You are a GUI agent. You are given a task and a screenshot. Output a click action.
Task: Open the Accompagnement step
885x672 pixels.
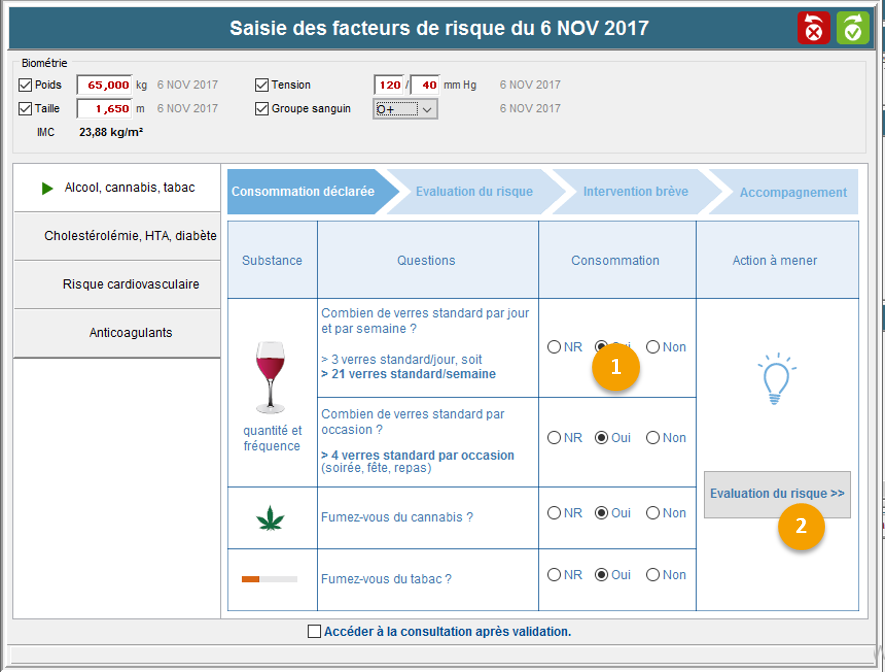[793, 192]
